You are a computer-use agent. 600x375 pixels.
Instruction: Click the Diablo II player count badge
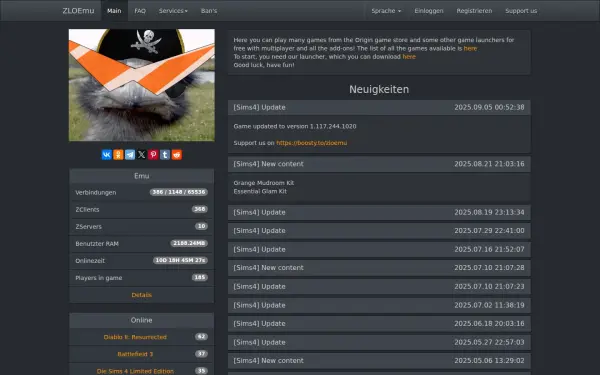(201, 337)
